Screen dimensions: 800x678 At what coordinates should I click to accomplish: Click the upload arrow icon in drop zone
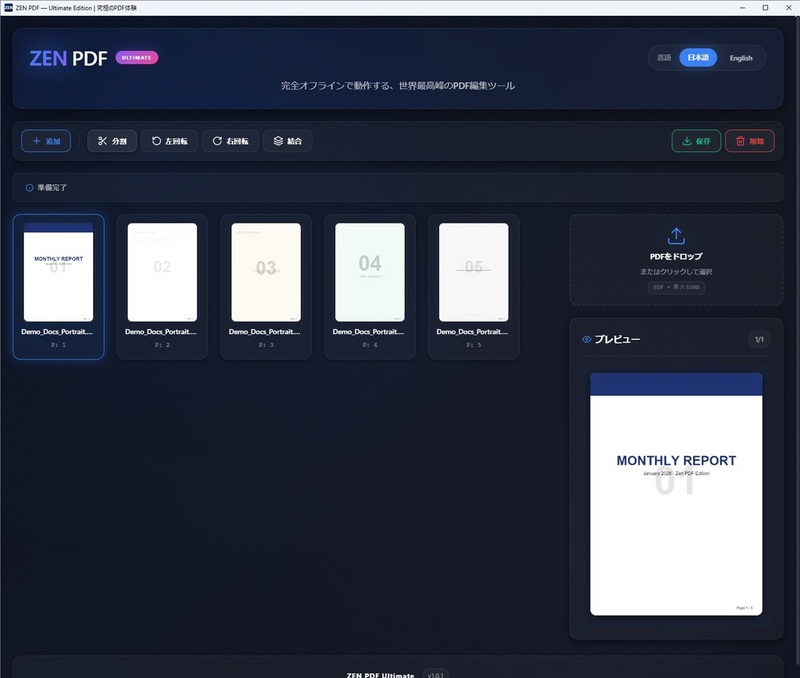[675, 236]
